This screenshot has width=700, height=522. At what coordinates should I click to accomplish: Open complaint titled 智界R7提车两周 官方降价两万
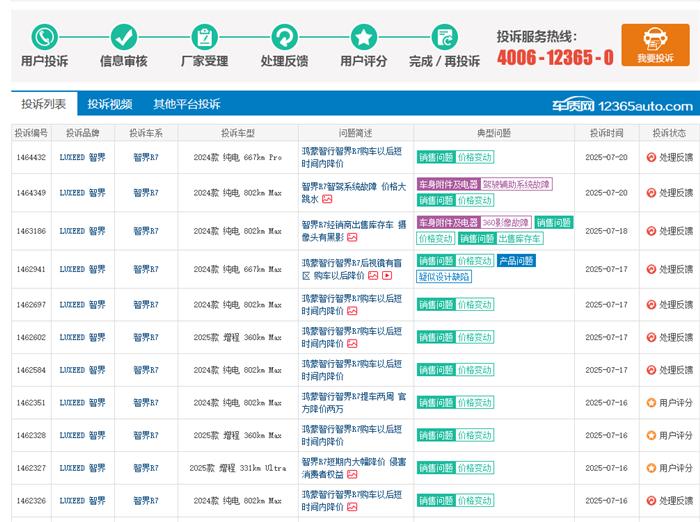353,403
